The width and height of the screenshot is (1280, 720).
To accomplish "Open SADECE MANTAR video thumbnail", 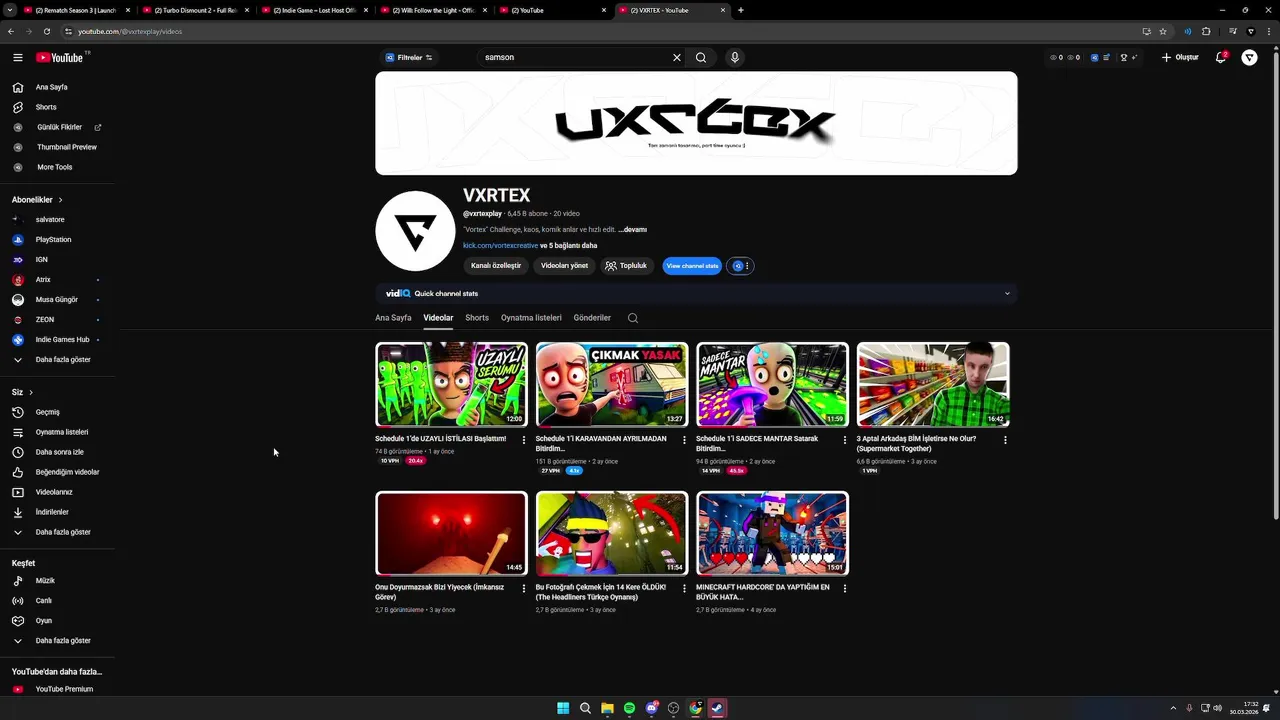I will (772, 385).
